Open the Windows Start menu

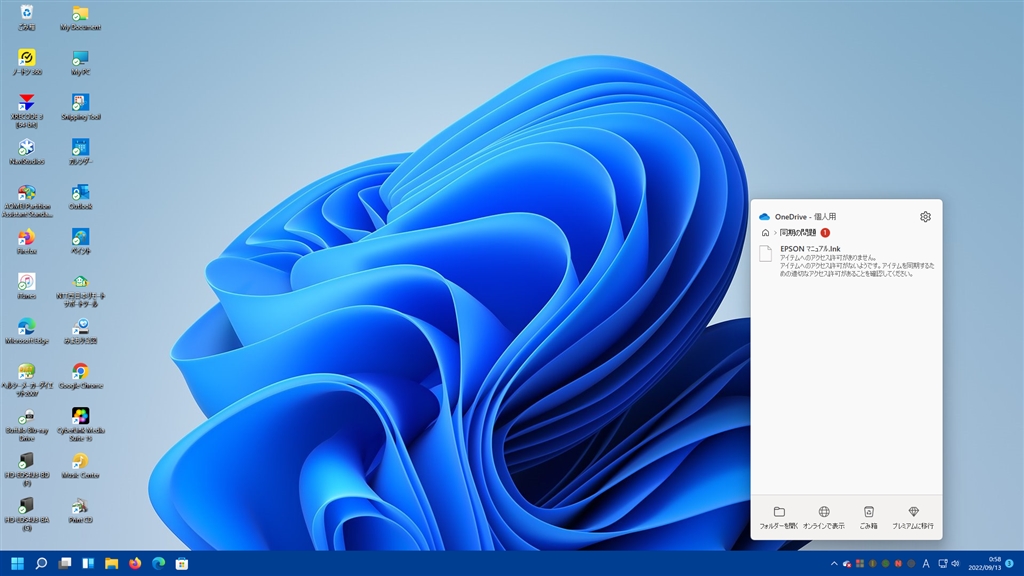tap(17, 563)
